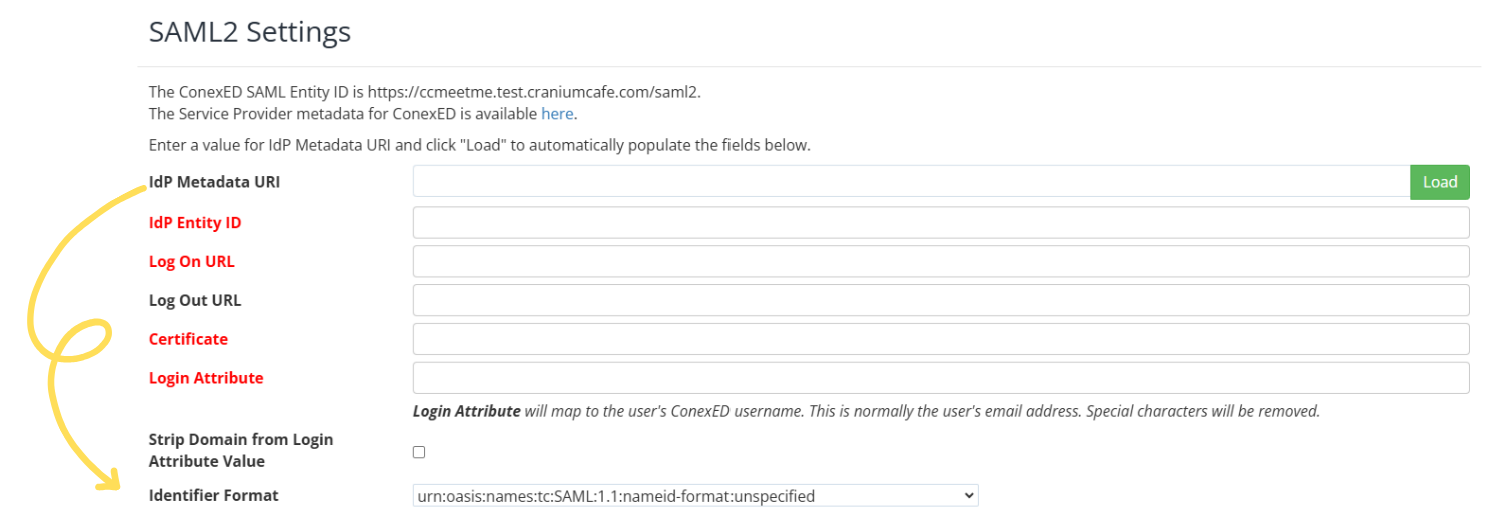The height and width of the screenshot is (525, 1502).
Task: Click the Certificate text field
Action: [940, 339]
